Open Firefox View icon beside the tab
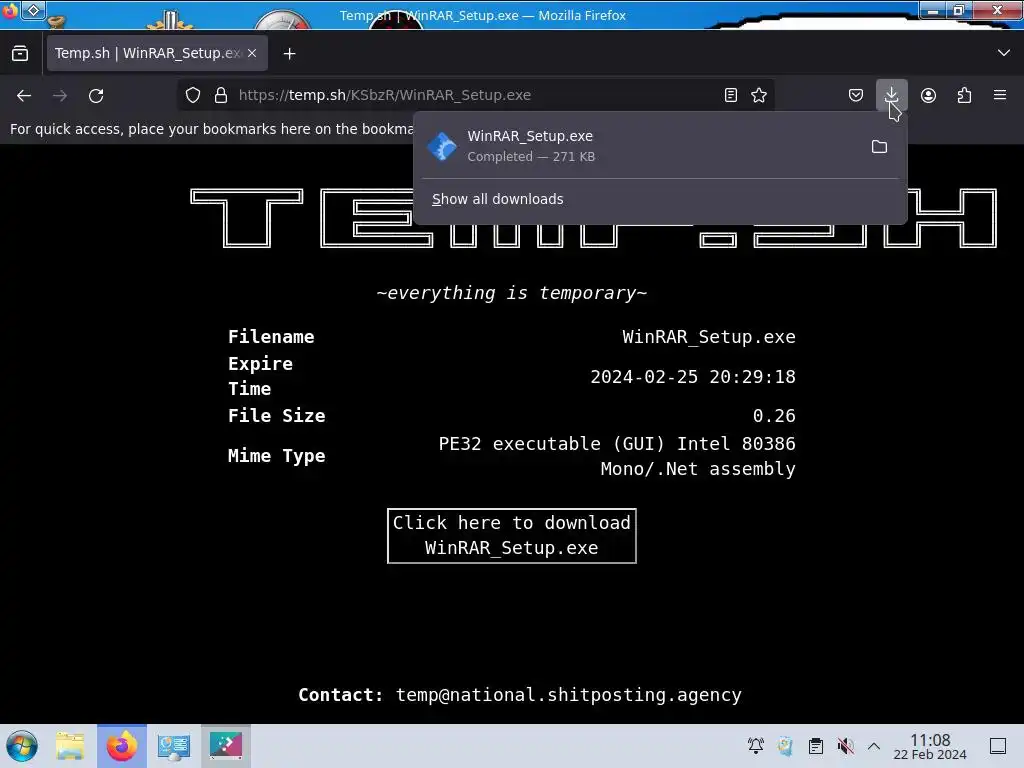This screenshot has width=1024, height=768. [20, 54]
